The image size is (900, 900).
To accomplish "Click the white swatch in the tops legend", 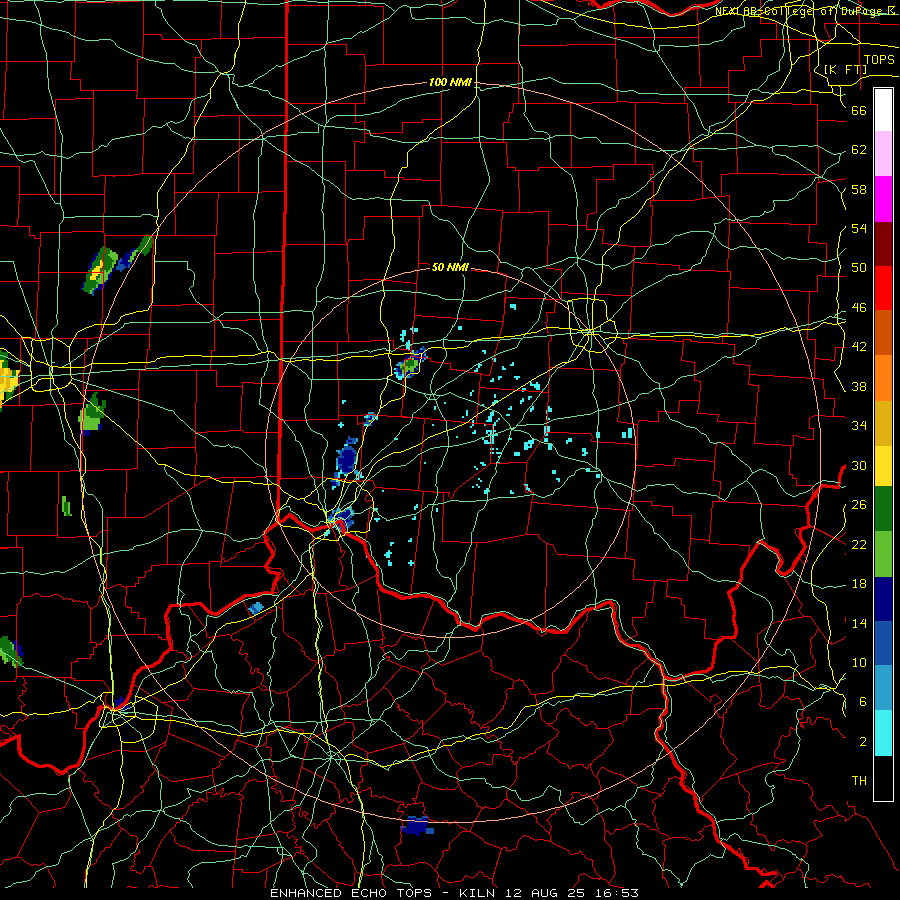I will 883,110.
